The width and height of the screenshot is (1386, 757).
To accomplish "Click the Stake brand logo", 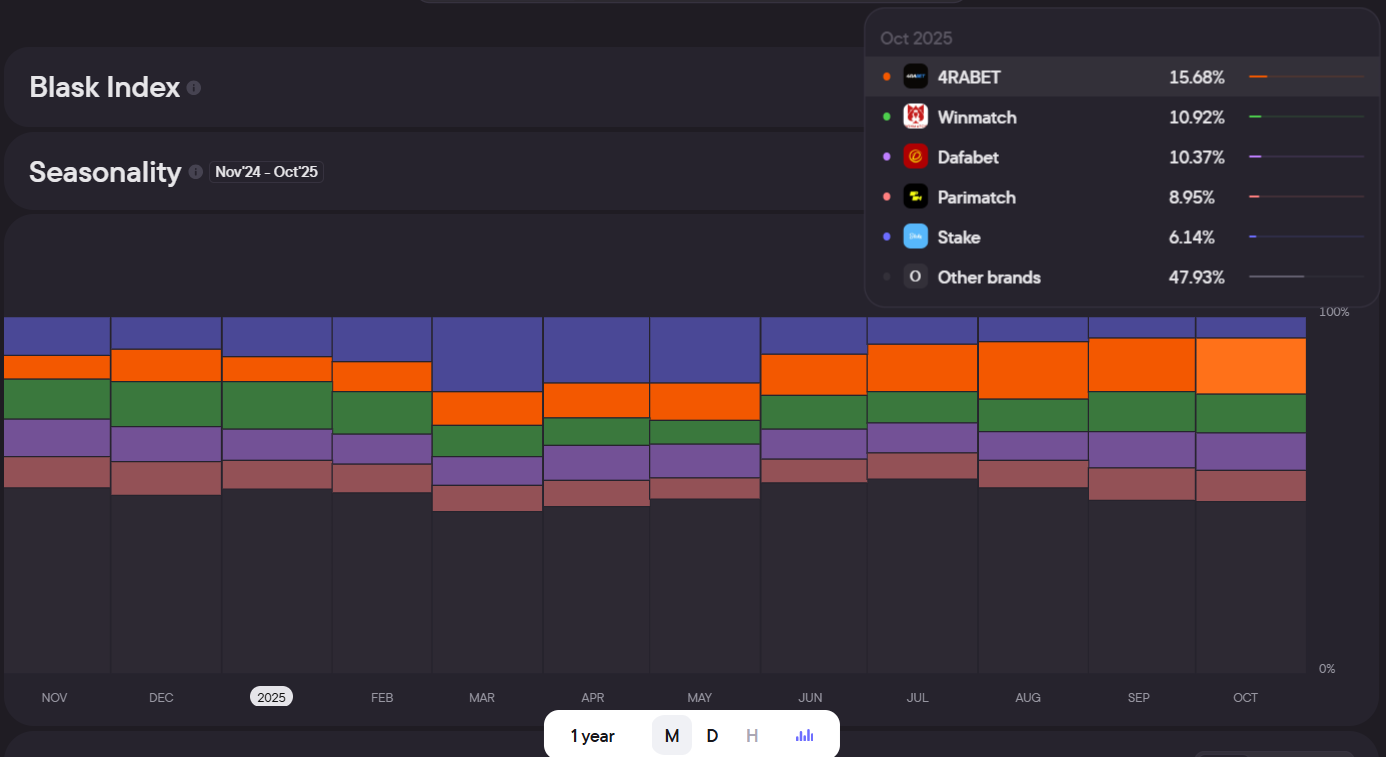I will click(x=915, y=237).
